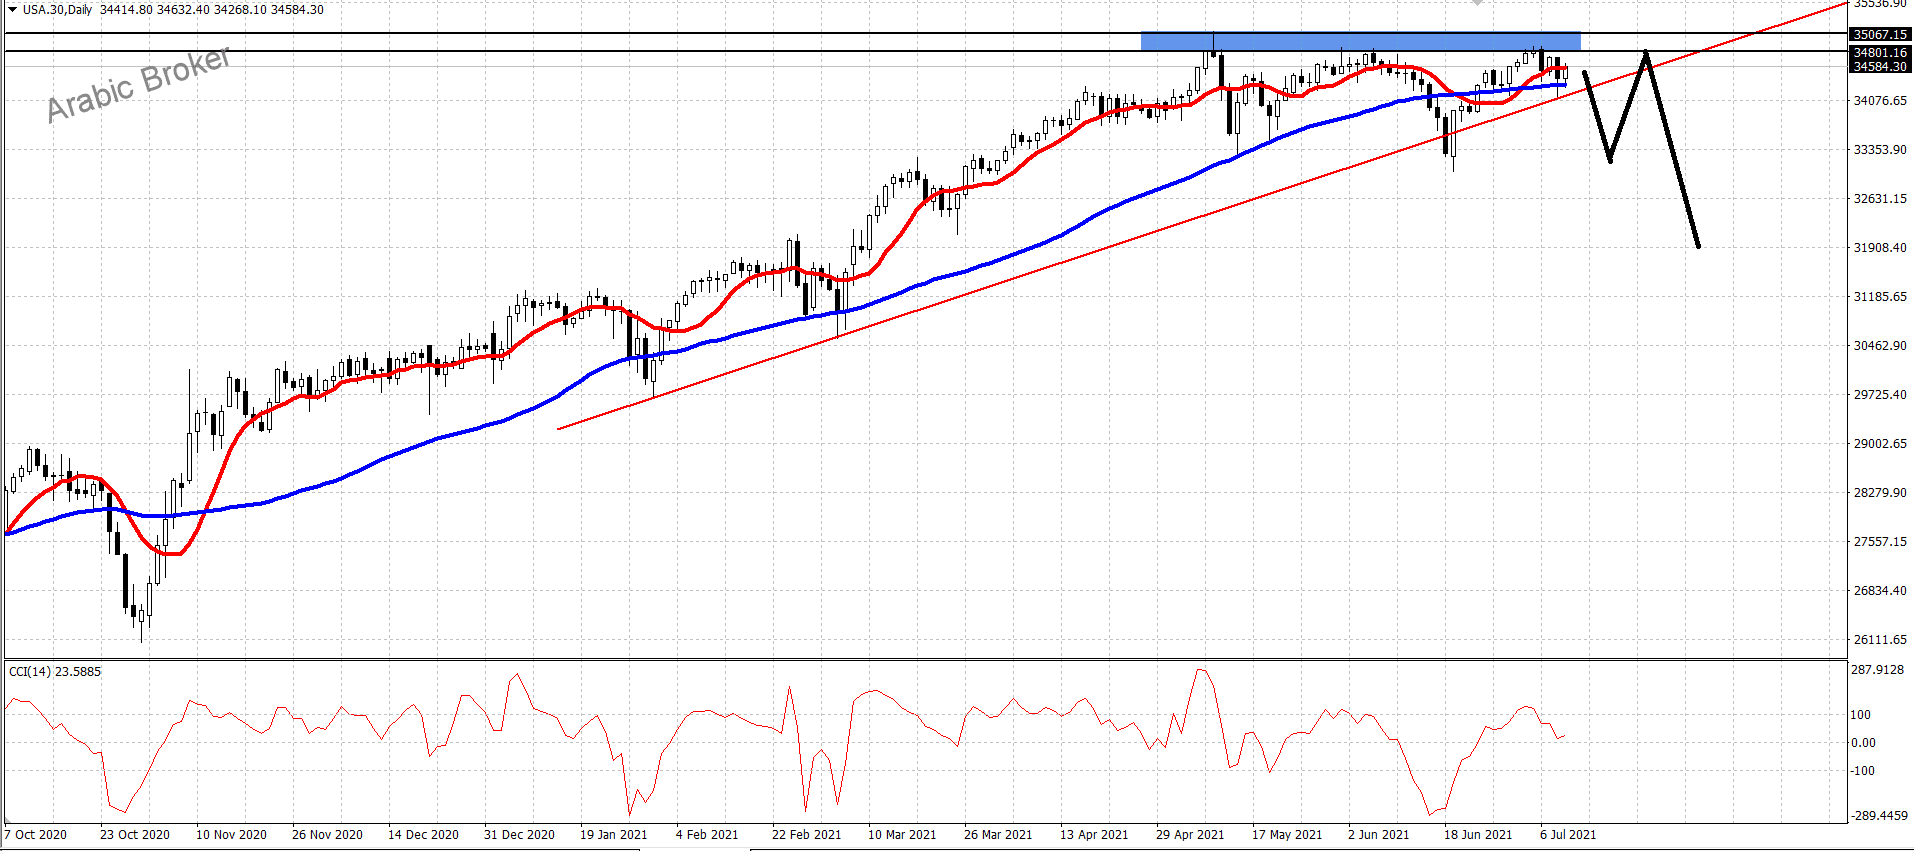Click the 6 Jul 2021 date label
This screenshot has width=1914, height=851.
coord(1568,835)
